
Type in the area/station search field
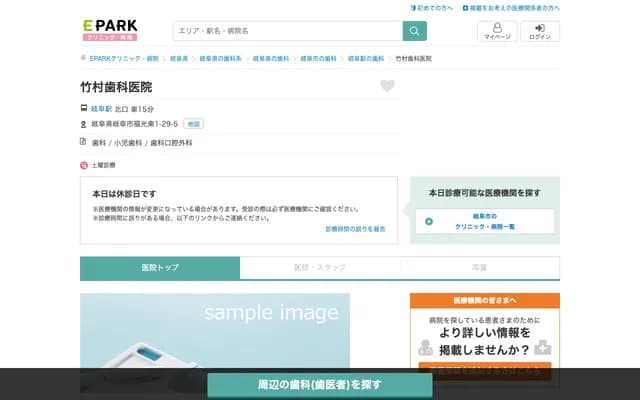[288, 31]
